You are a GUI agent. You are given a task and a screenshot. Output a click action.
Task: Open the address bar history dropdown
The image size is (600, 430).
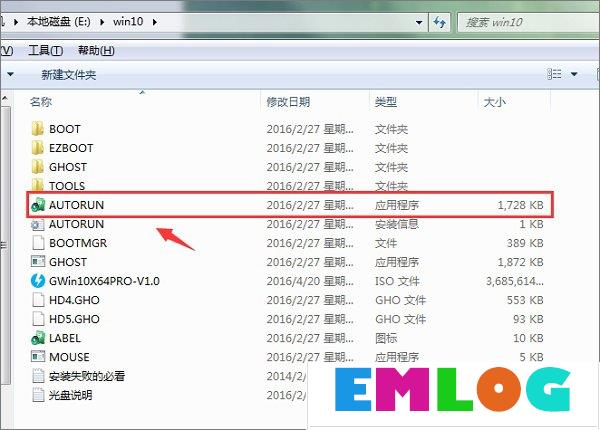(419, 22)
